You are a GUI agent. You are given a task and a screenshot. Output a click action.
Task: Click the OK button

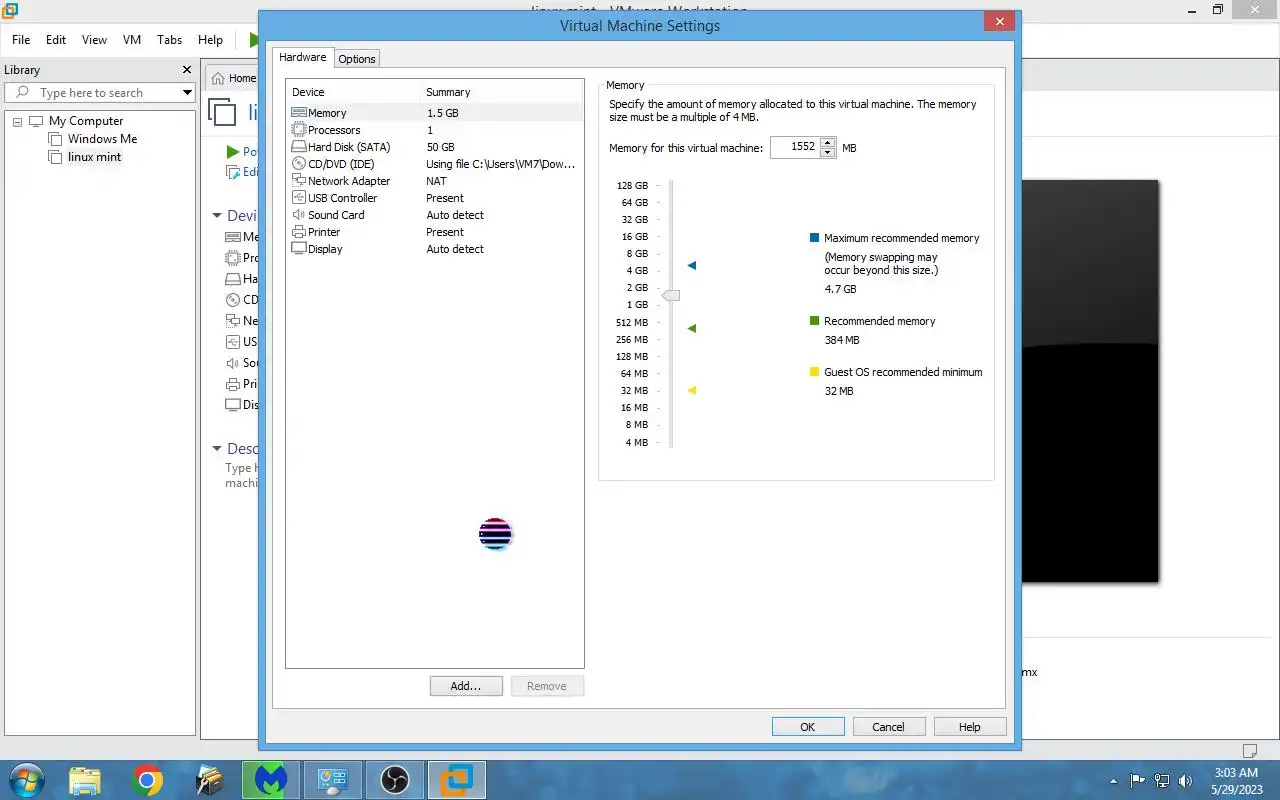[x=808, y=727]
